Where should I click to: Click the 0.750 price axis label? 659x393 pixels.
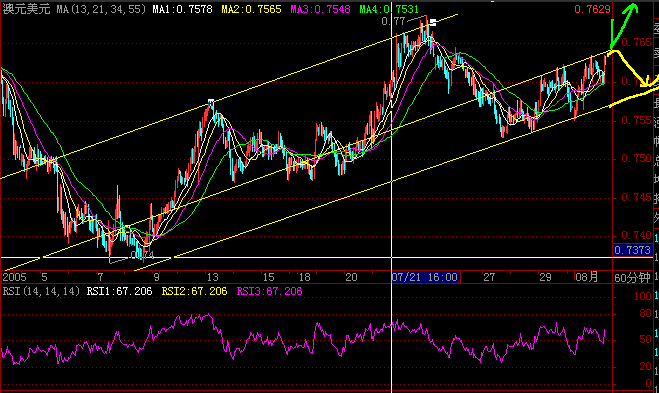click(x=636, y=158)
